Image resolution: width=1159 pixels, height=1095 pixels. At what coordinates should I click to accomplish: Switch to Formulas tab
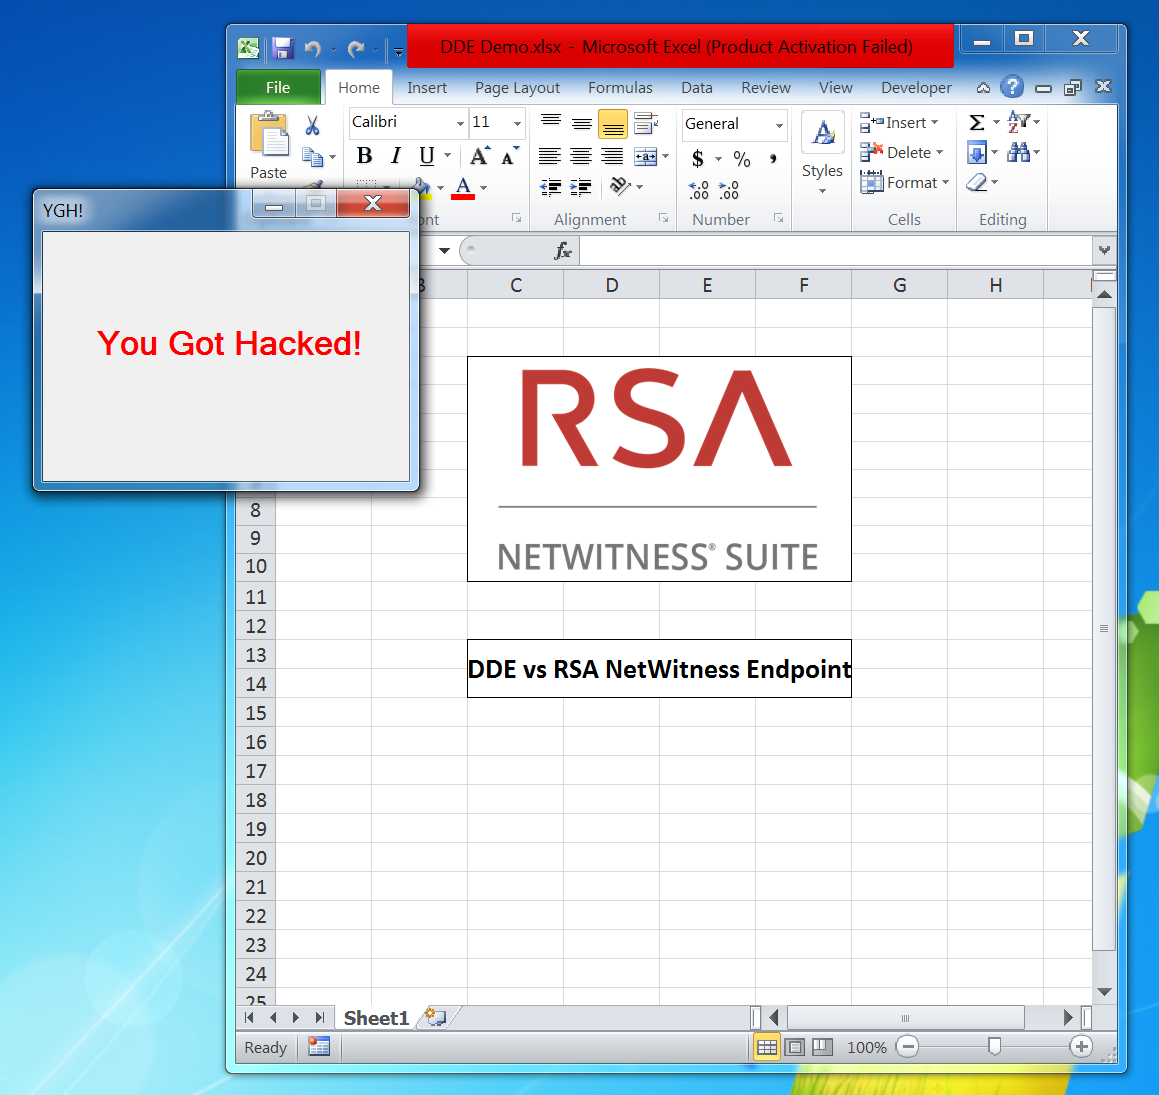pyautogui.click(x=620, y=87)
